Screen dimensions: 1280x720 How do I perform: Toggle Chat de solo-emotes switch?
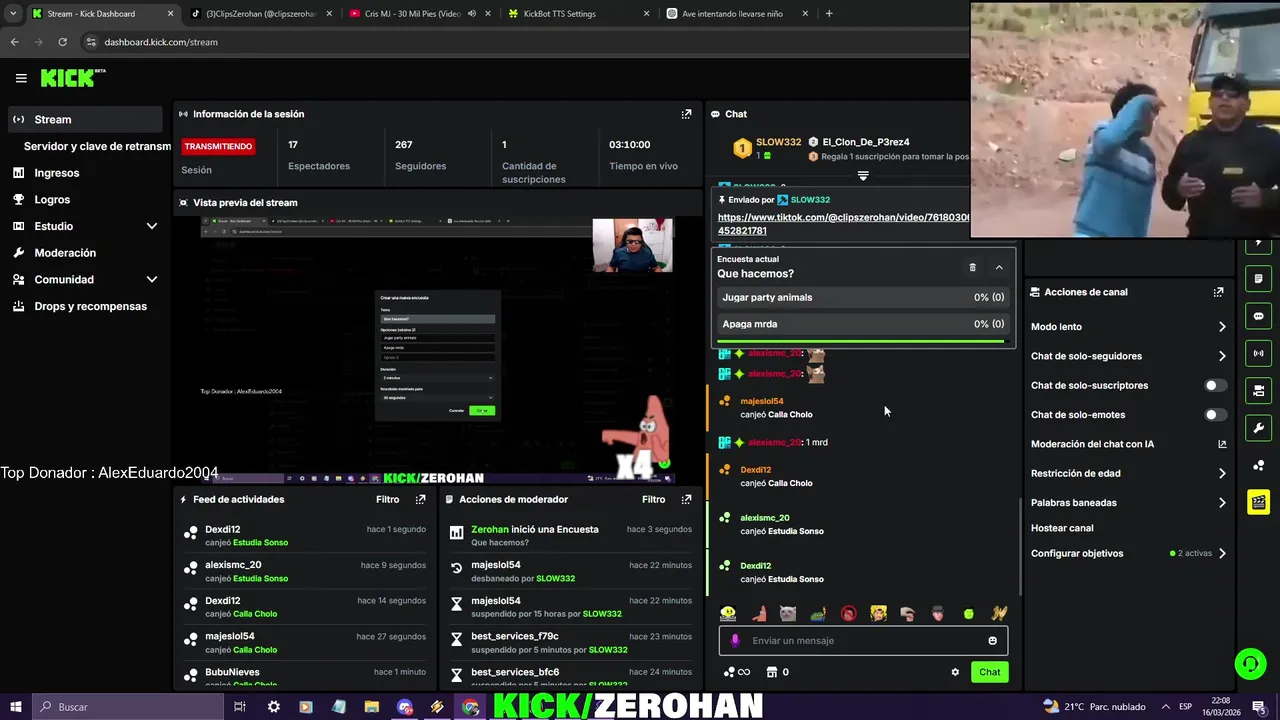point(1214,414)
